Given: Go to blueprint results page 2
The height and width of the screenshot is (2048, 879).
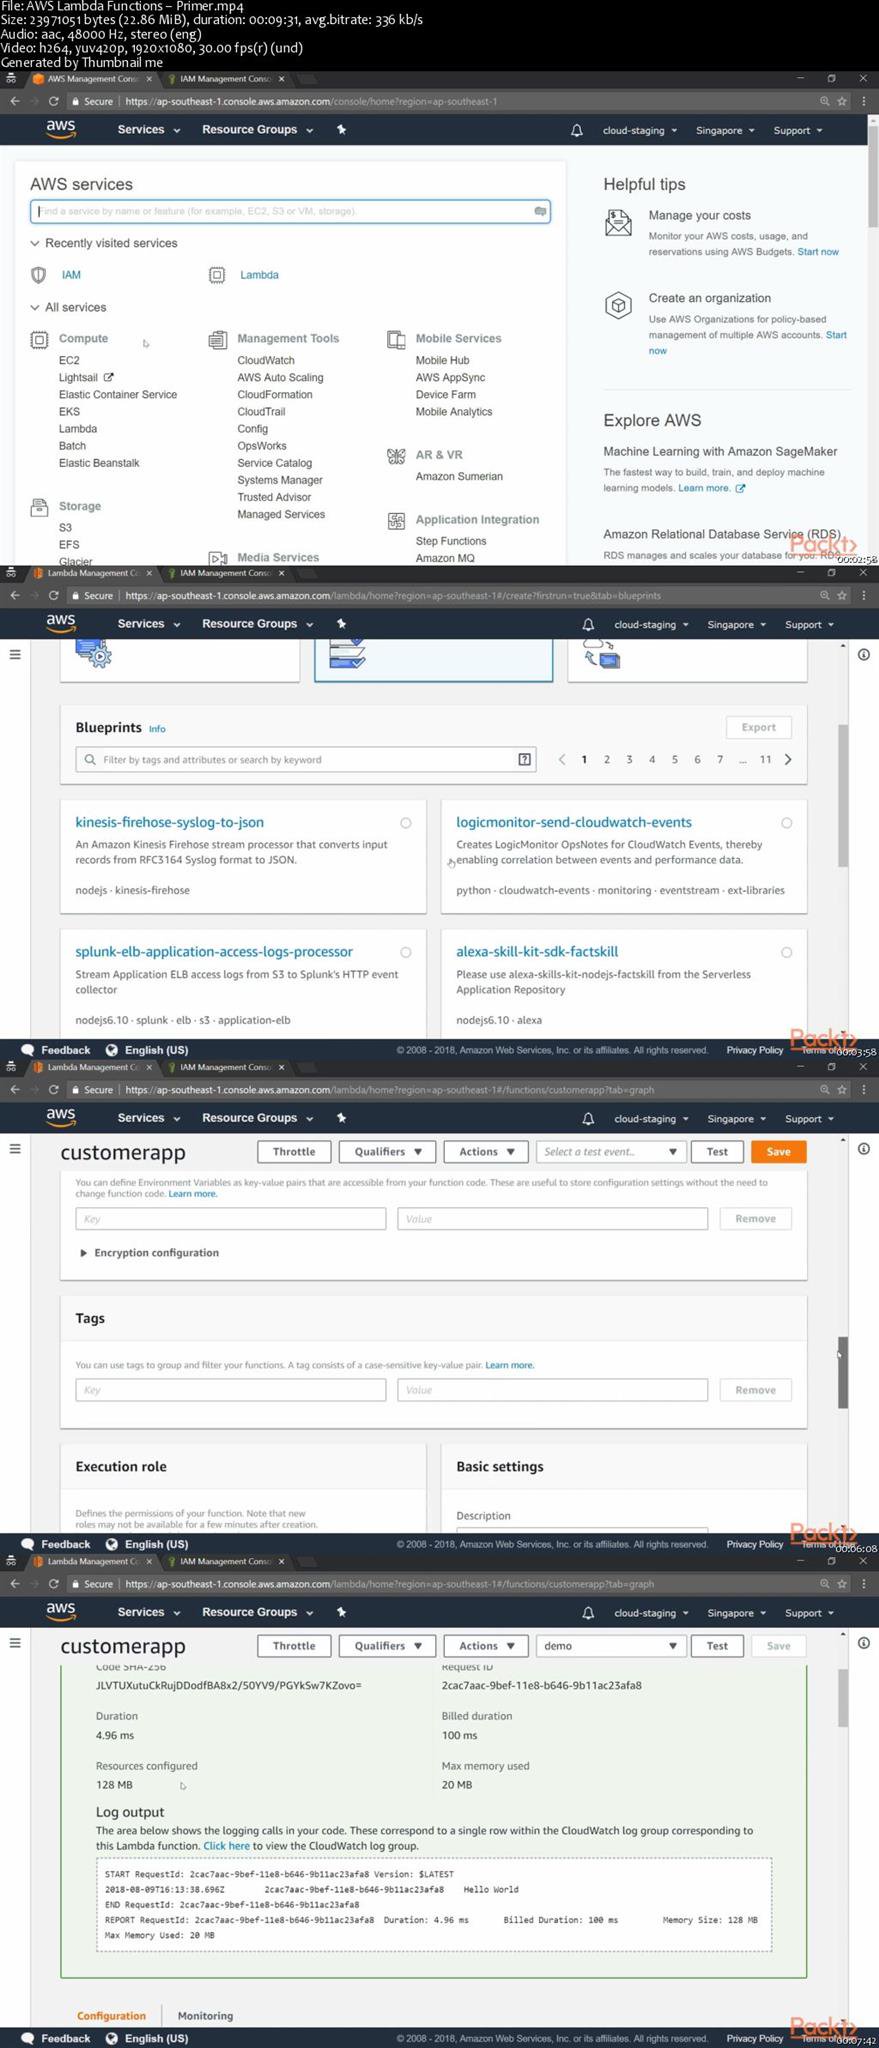Looking at the screenshot, I should pyautogui.click(x=607, y=759).
